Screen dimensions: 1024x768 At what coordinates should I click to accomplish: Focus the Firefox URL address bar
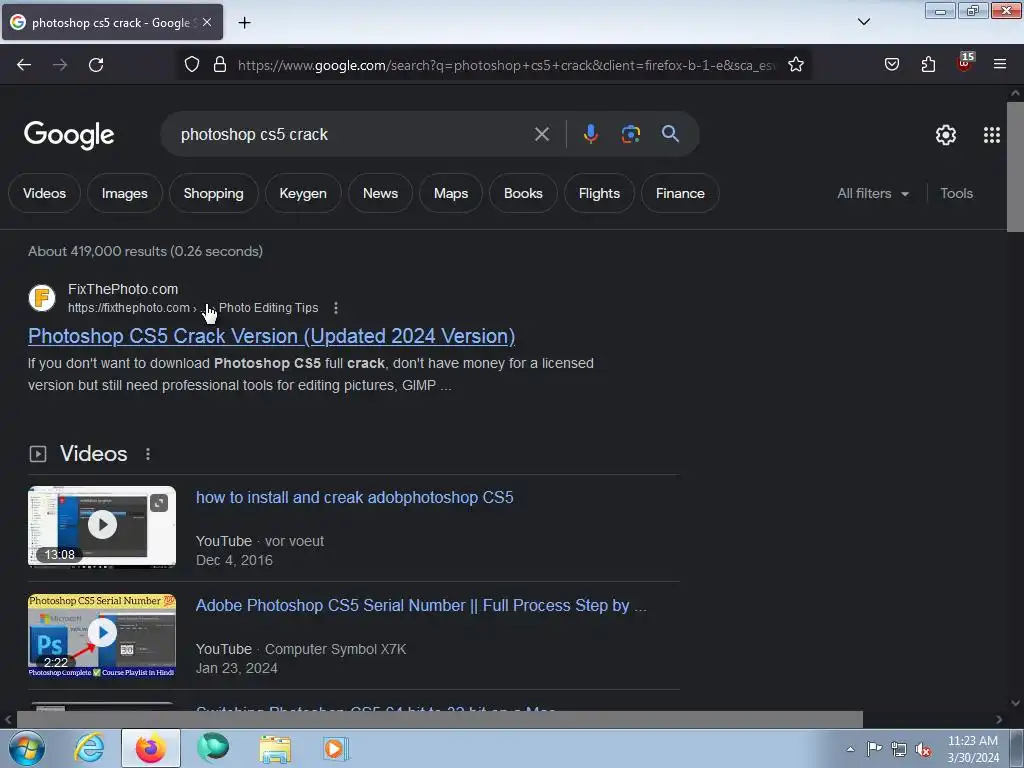[x=507, y=65]
